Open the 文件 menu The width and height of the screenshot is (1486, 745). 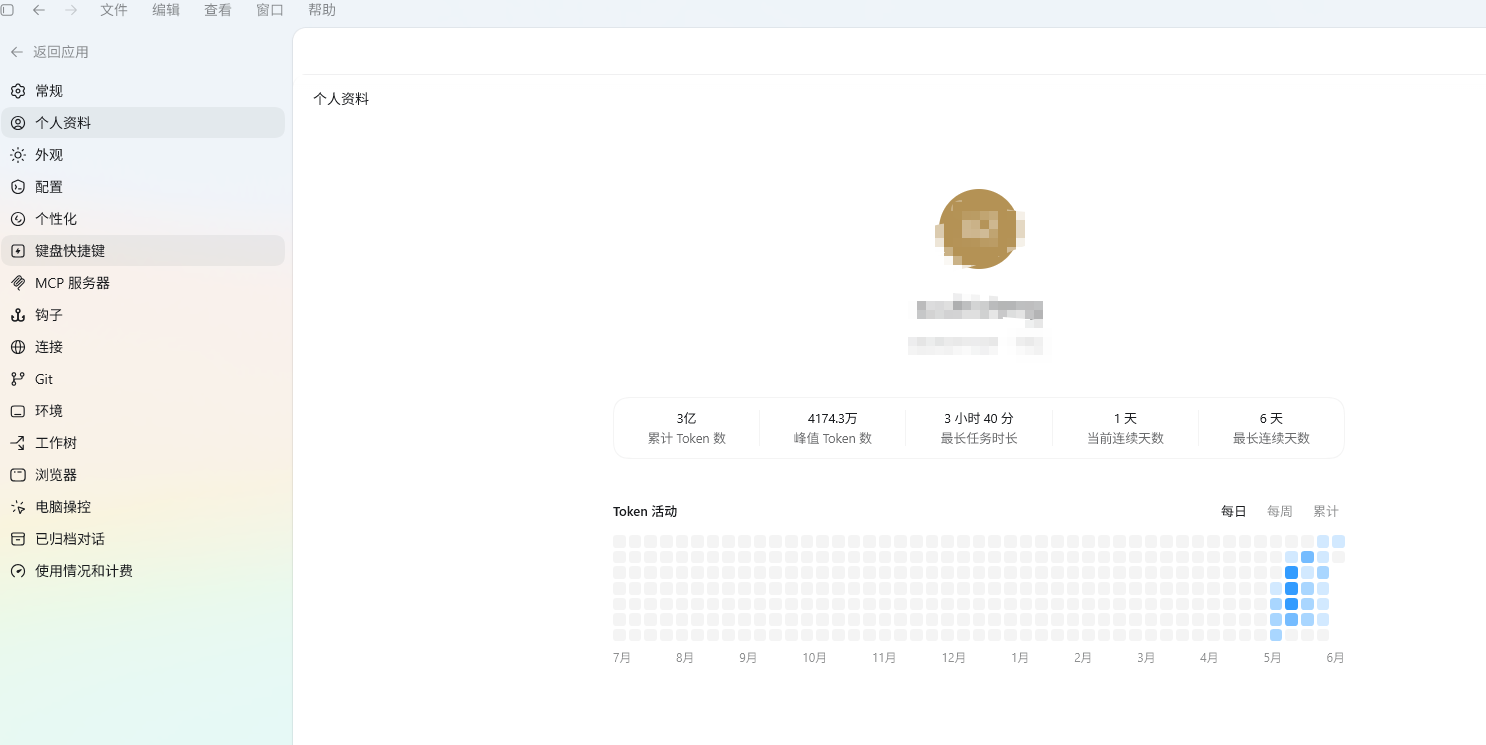click(114, 10)
